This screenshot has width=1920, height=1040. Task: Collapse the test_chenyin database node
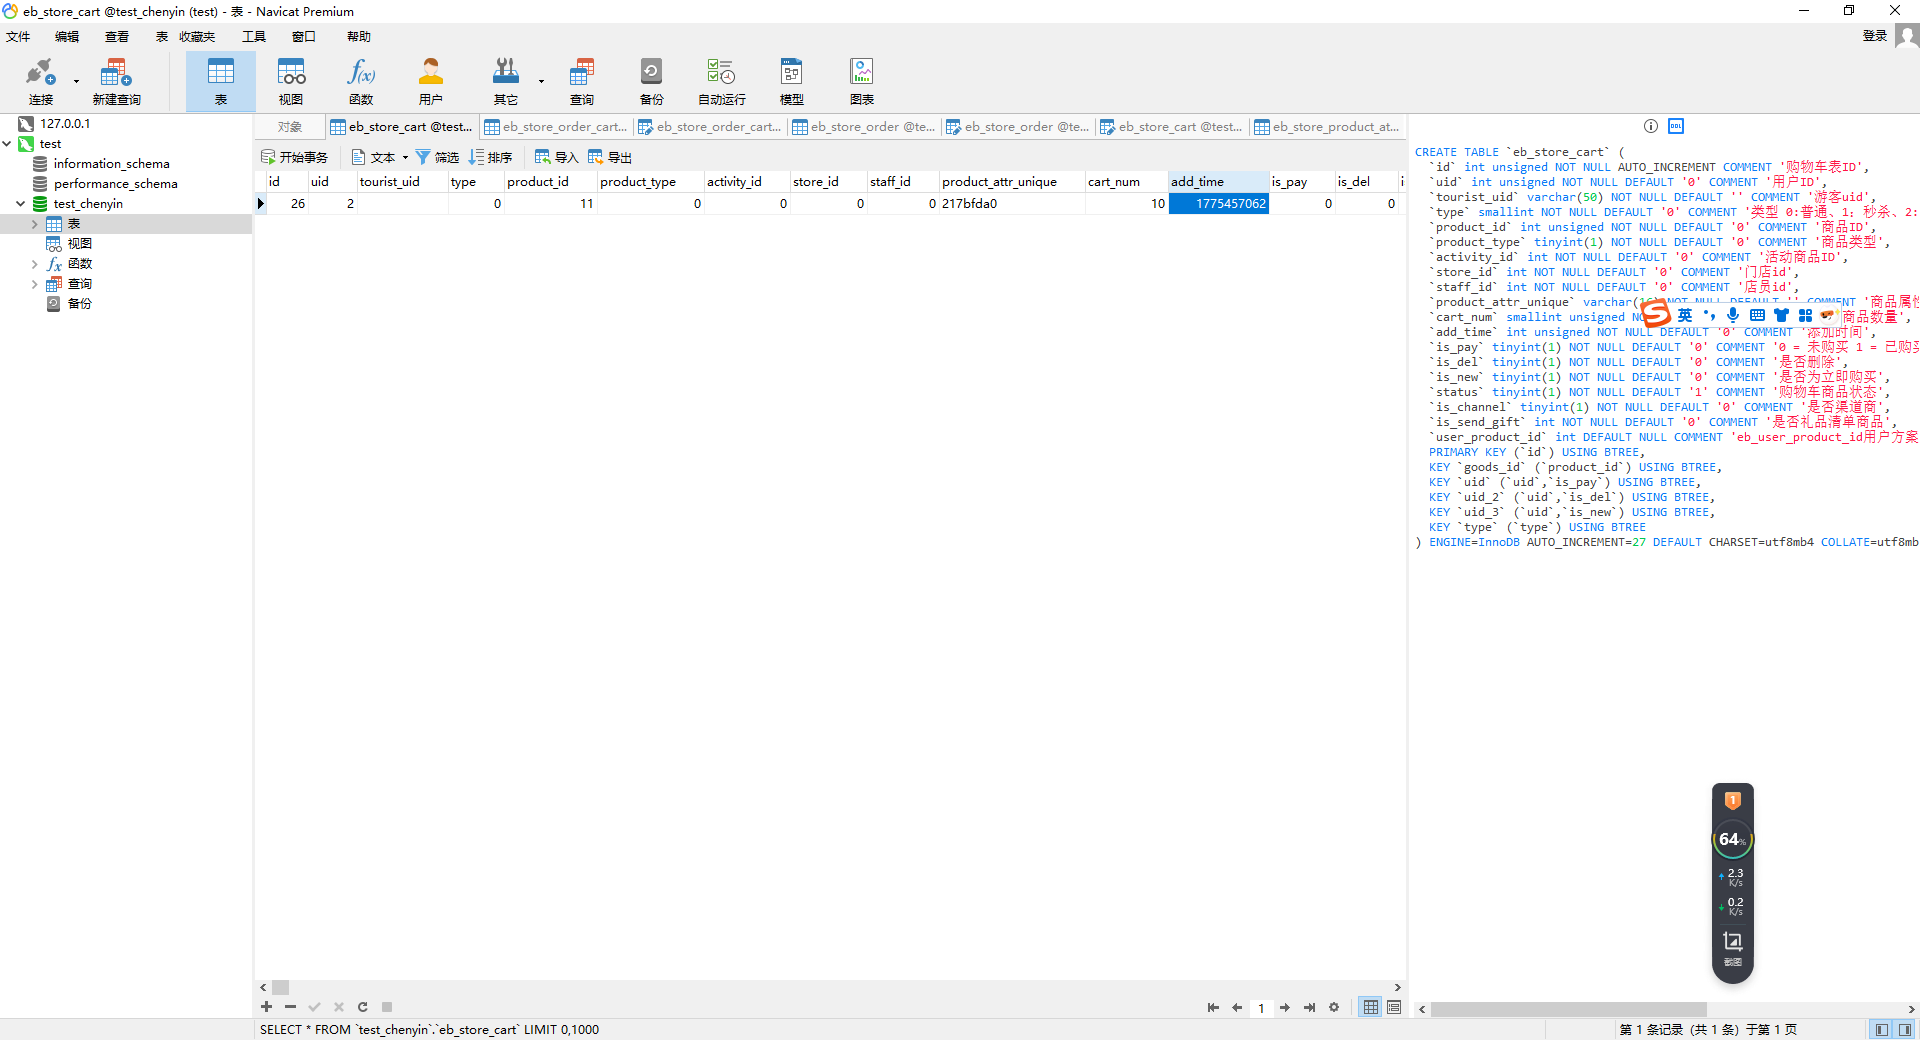click(20, 204)
